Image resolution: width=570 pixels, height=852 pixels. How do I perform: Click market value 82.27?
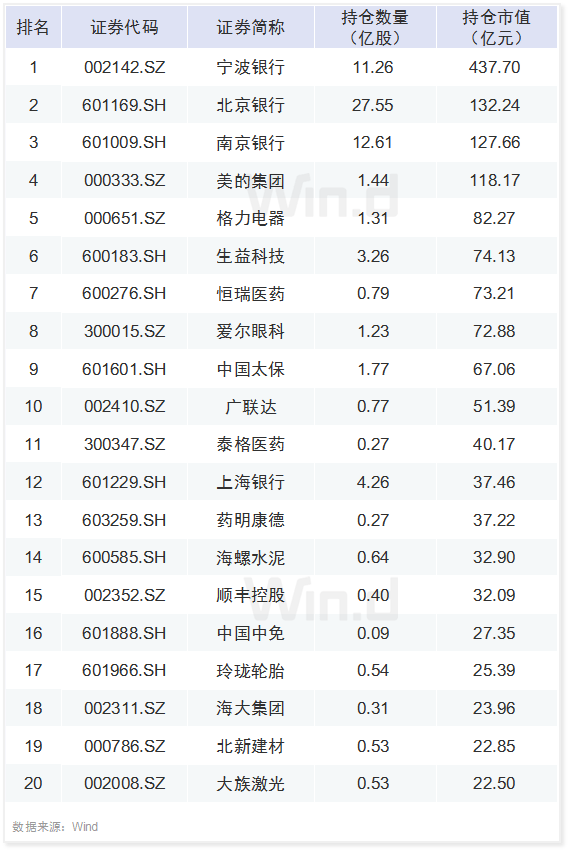[x=494, y=218]
